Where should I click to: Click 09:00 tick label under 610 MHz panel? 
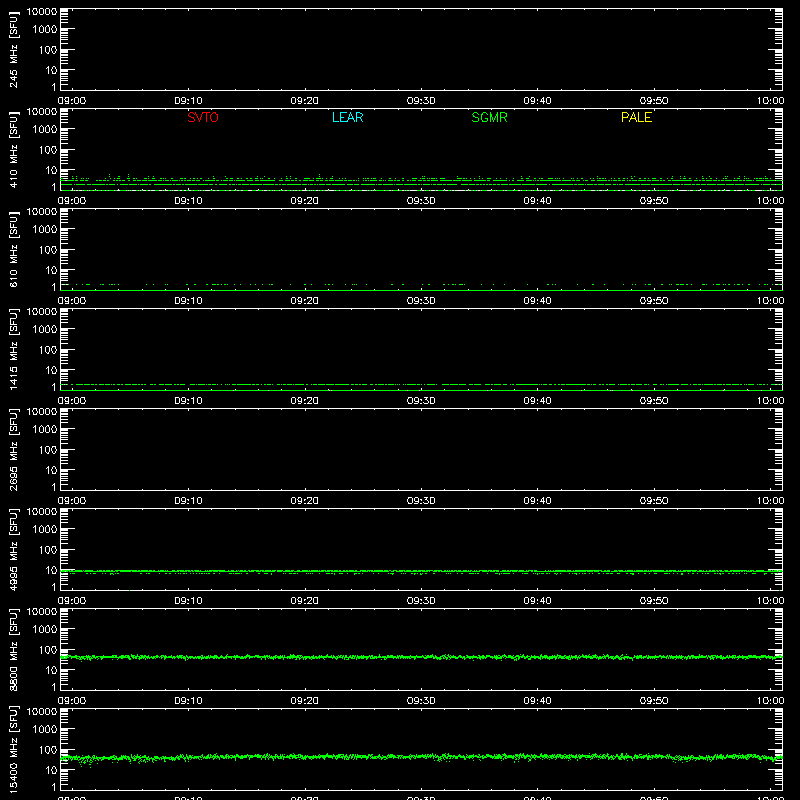(71, 301)
